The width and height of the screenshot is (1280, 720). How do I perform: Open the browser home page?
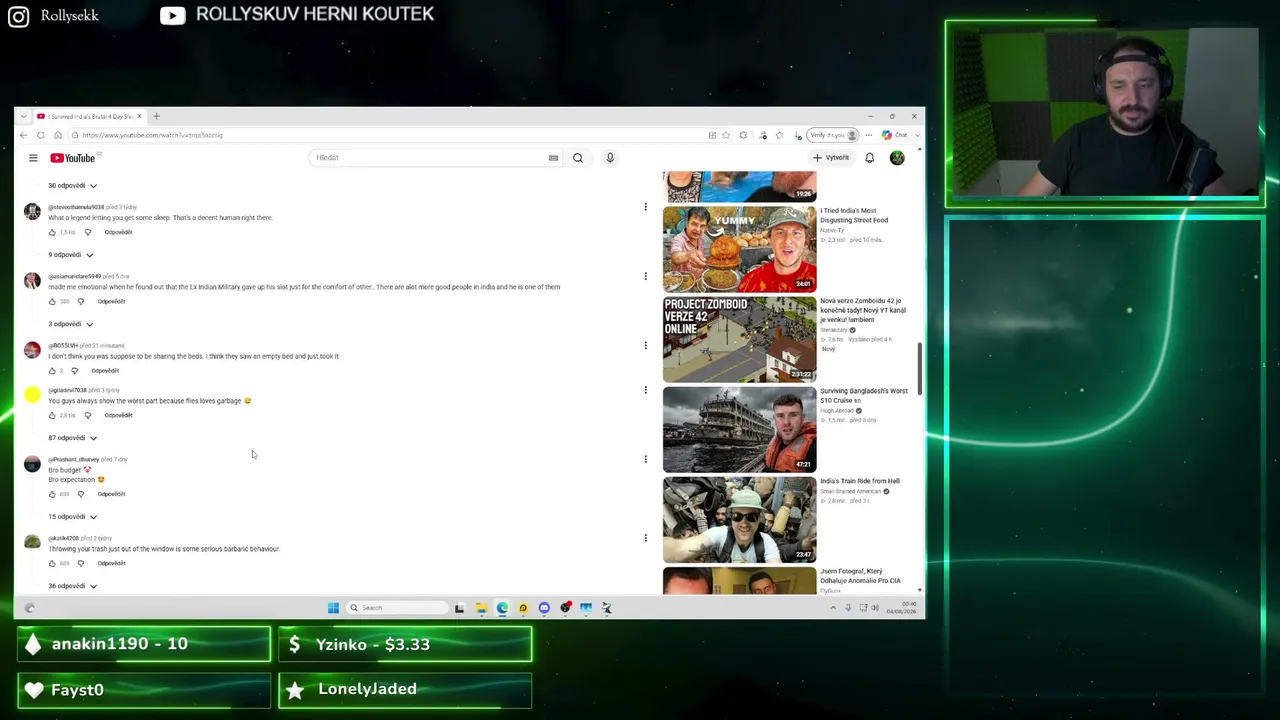(x=58, y=135)
